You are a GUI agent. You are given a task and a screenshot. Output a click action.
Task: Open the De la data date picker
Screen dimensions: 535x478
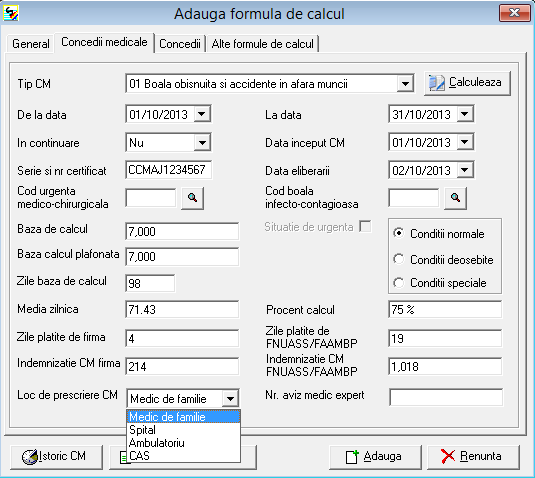(x=202, y=114)
